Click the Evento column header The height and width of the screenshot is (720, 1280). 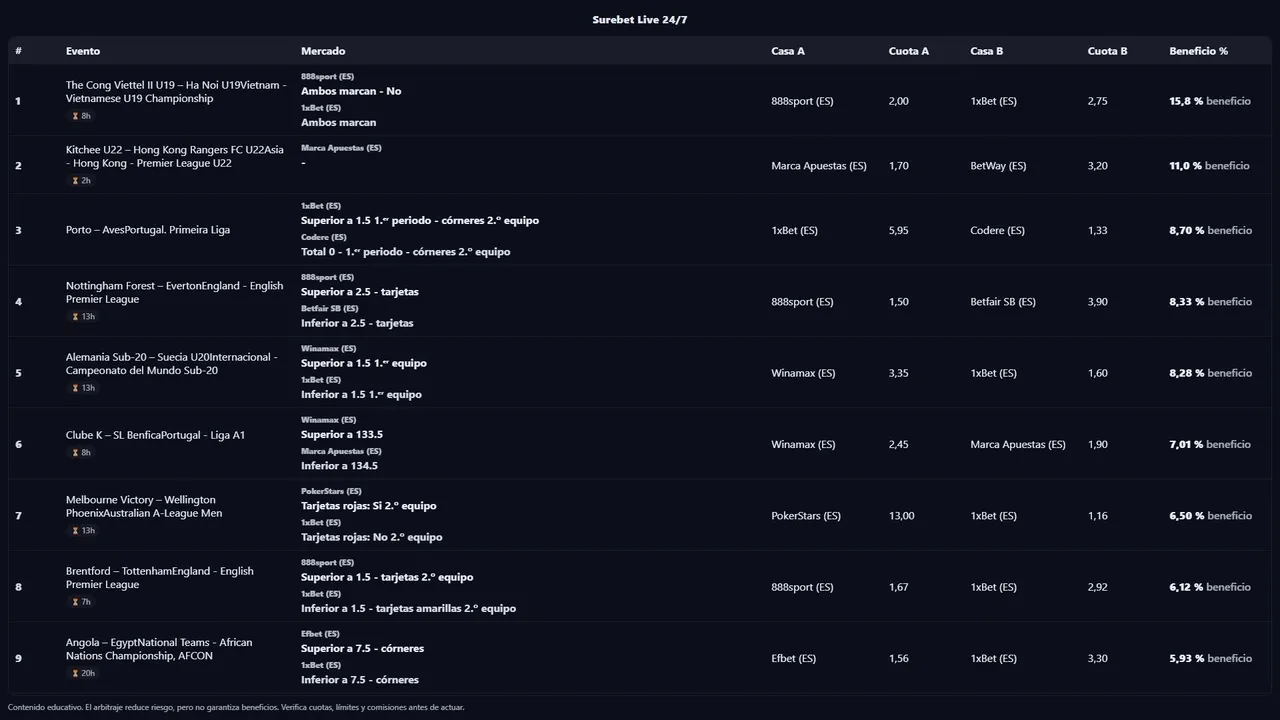(x=83, y=51)
